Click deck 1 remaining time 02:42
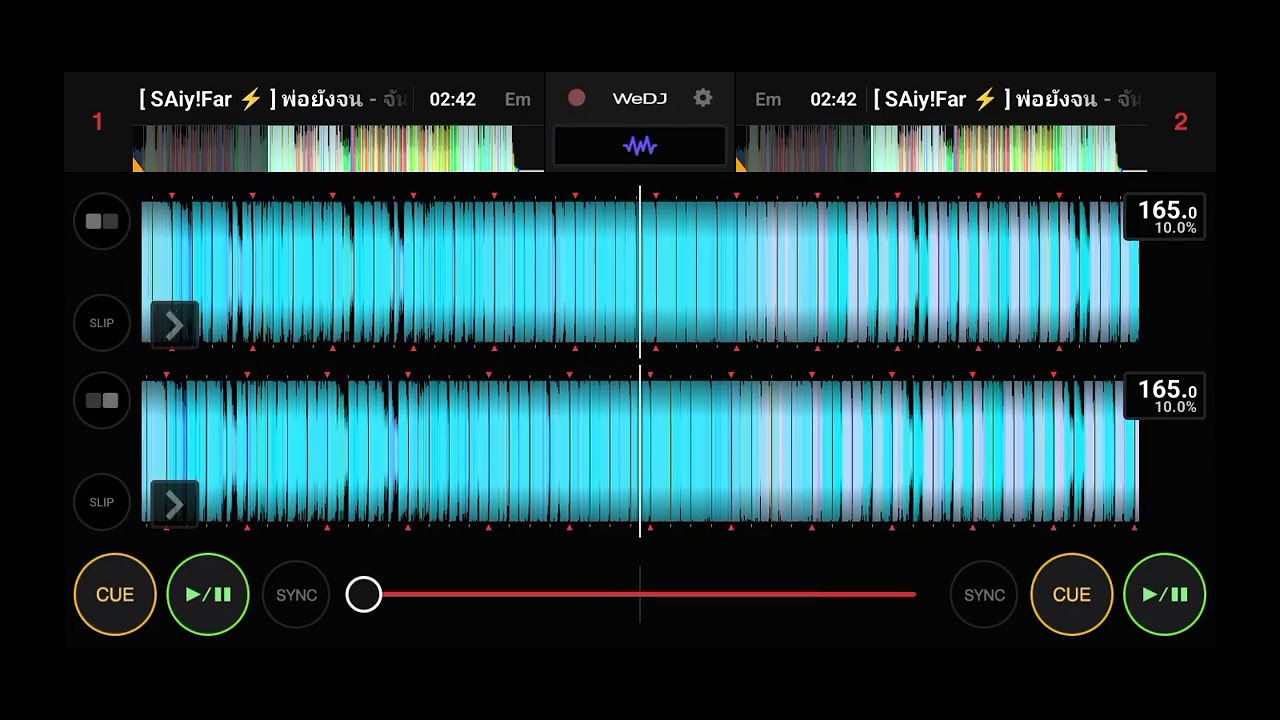Image resolution: width=1280 pixels, height=720 pixels. (453, 99)
